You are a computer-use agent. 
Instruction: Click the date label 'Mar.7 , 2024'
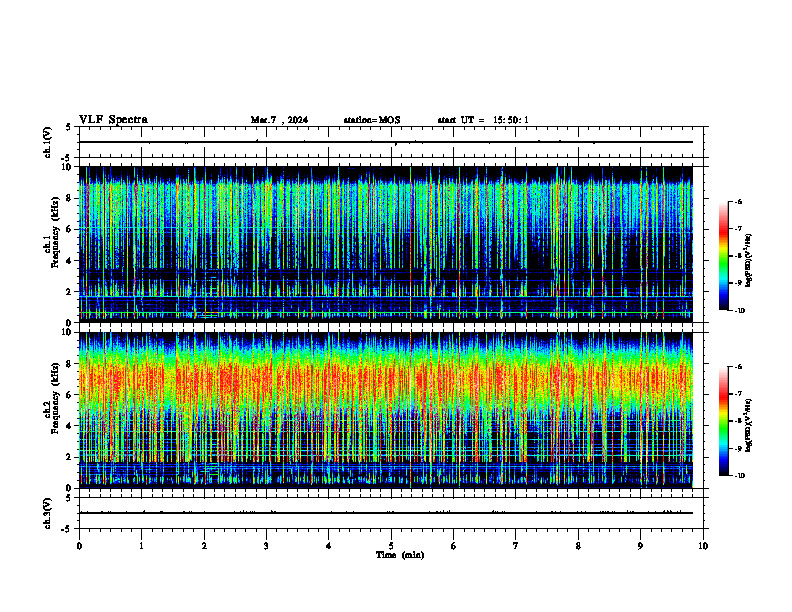pyautogui.click(x=279, y=120)
